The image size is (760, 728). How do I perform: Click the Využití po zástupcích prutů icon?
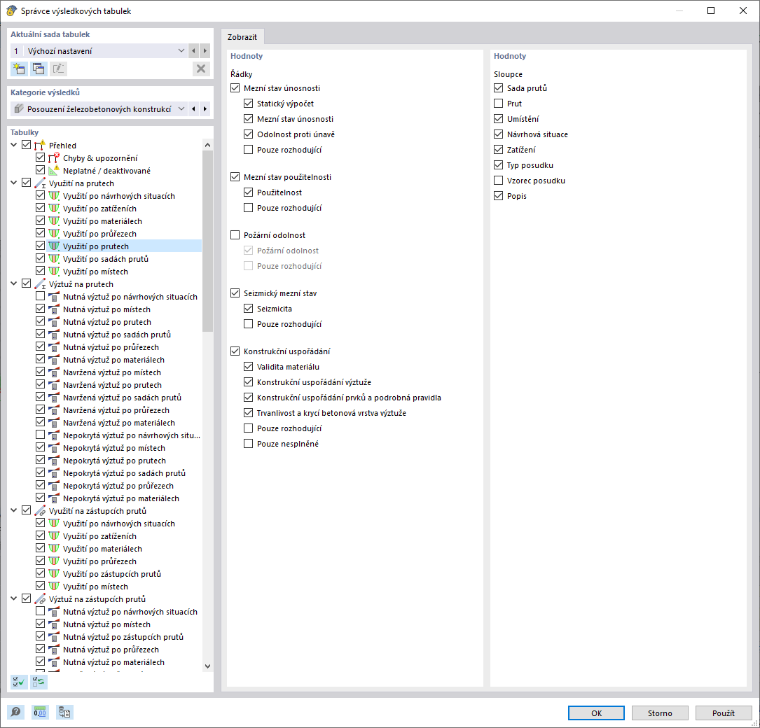(x=54, y=573)
